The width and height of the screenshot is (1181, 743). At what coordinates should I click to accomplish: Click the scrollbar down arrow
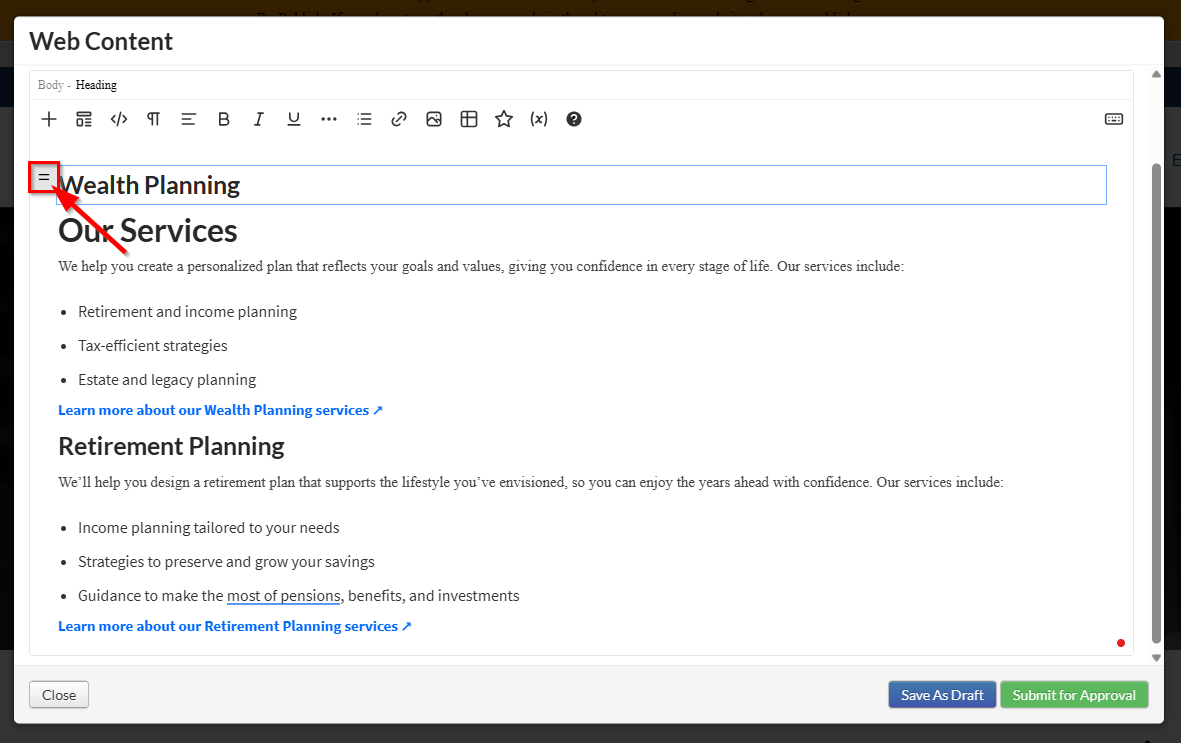click(1156, 658)
